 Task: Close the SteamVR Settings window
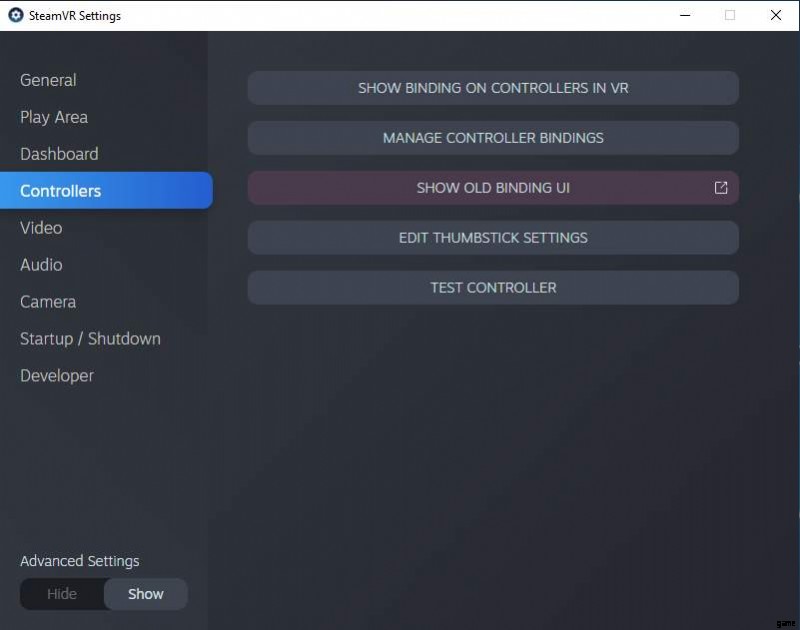(776, 15)
